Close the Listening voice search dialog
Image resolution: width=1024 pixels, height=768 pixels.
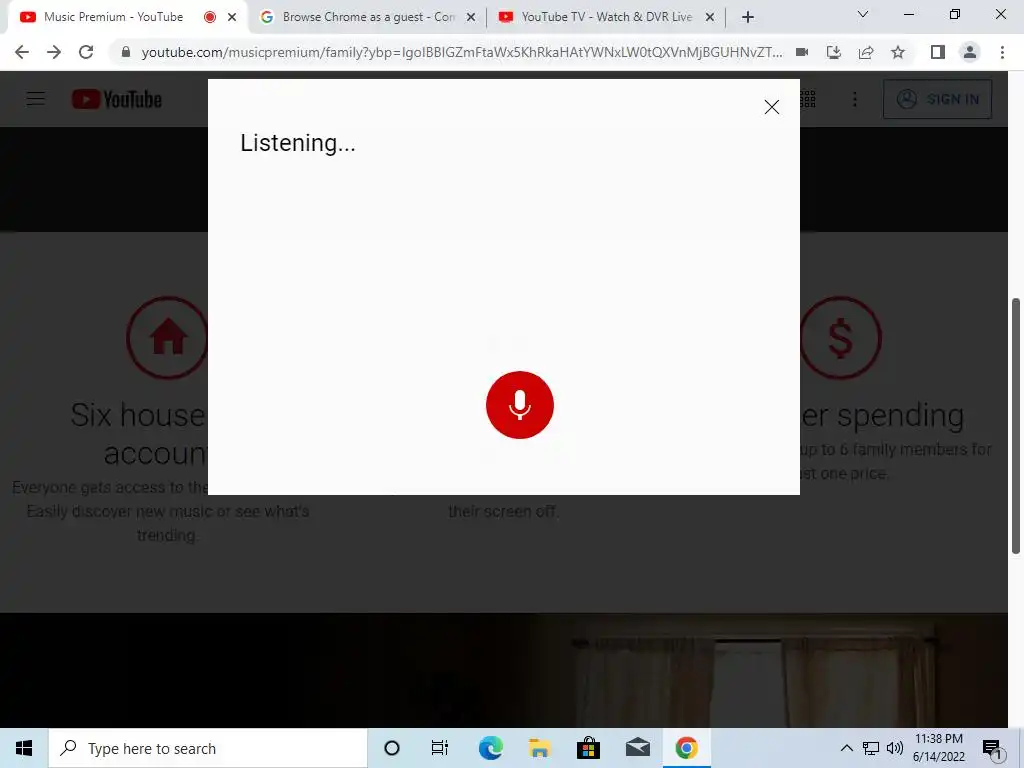[771, 107]
